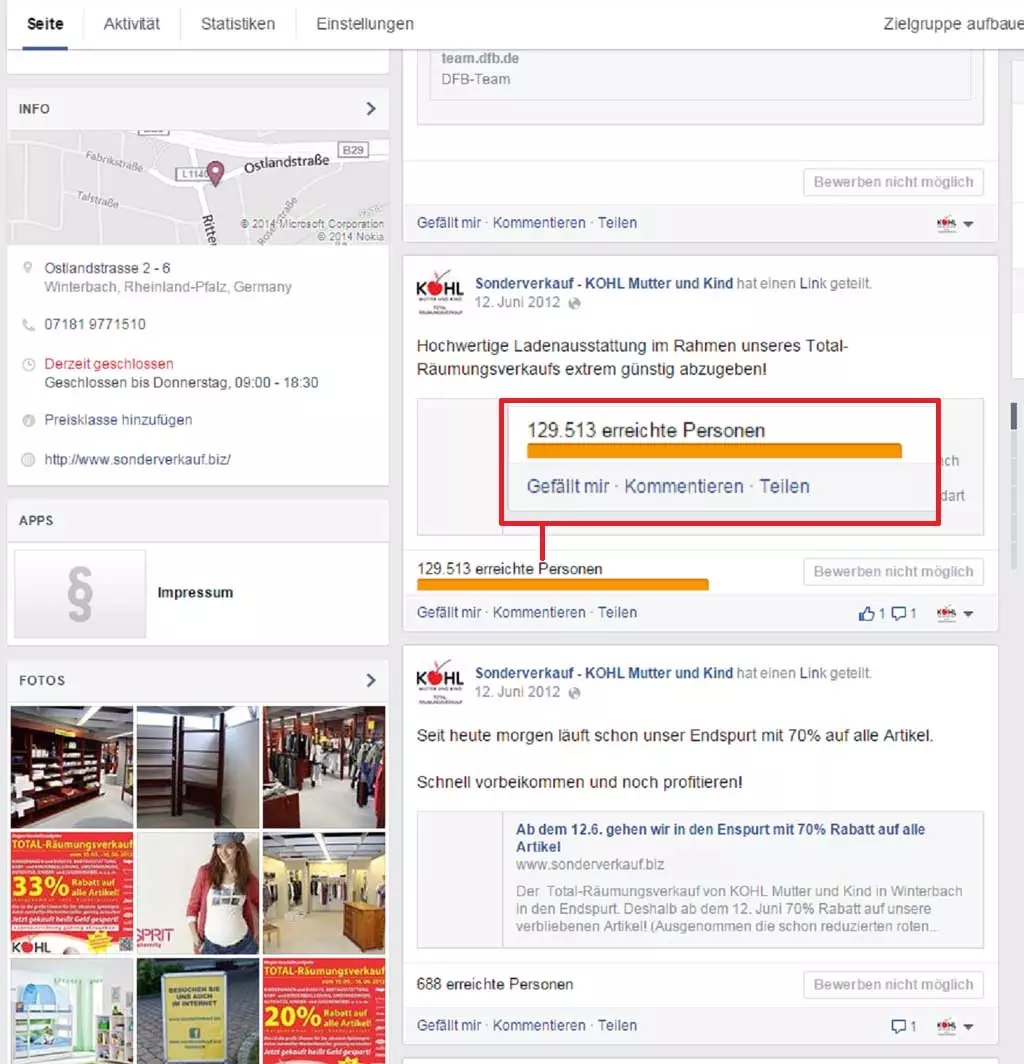Click the 12. Juni 2012 timestamp on the Endspurt post
The image size is (1024, 1064).
tap(517, 692)
